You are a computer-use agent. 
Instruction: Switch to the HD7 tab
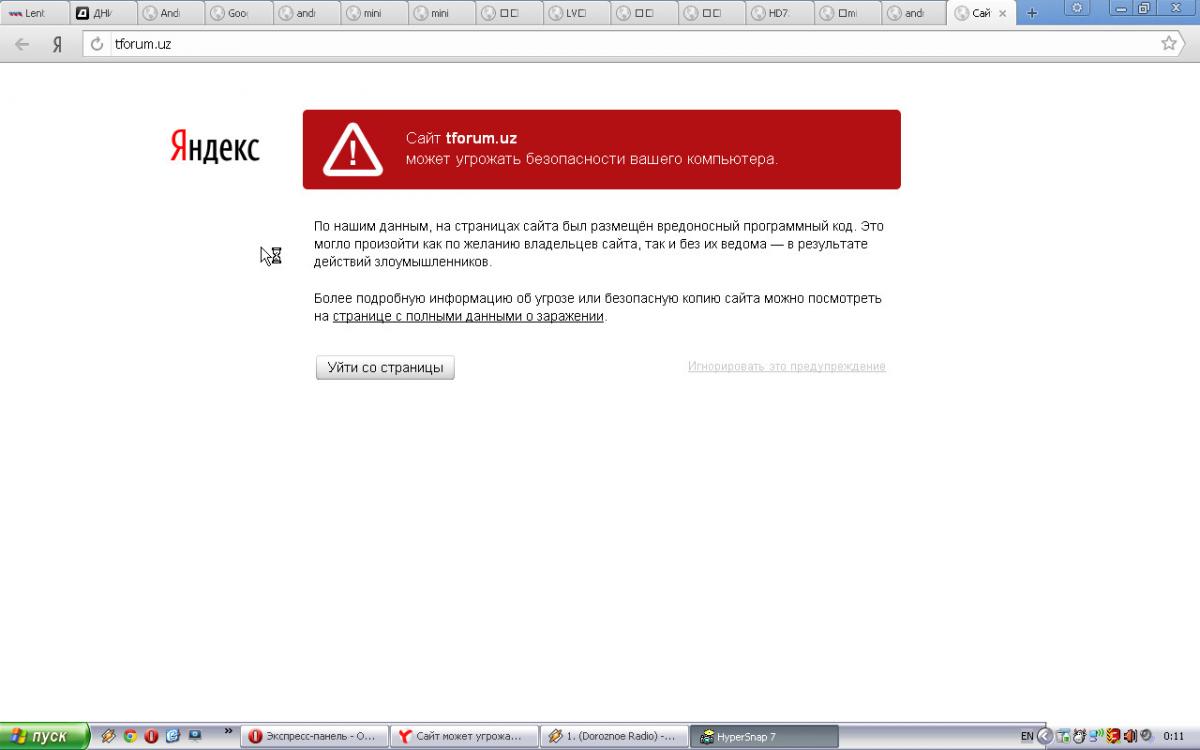tap(777, 14)
